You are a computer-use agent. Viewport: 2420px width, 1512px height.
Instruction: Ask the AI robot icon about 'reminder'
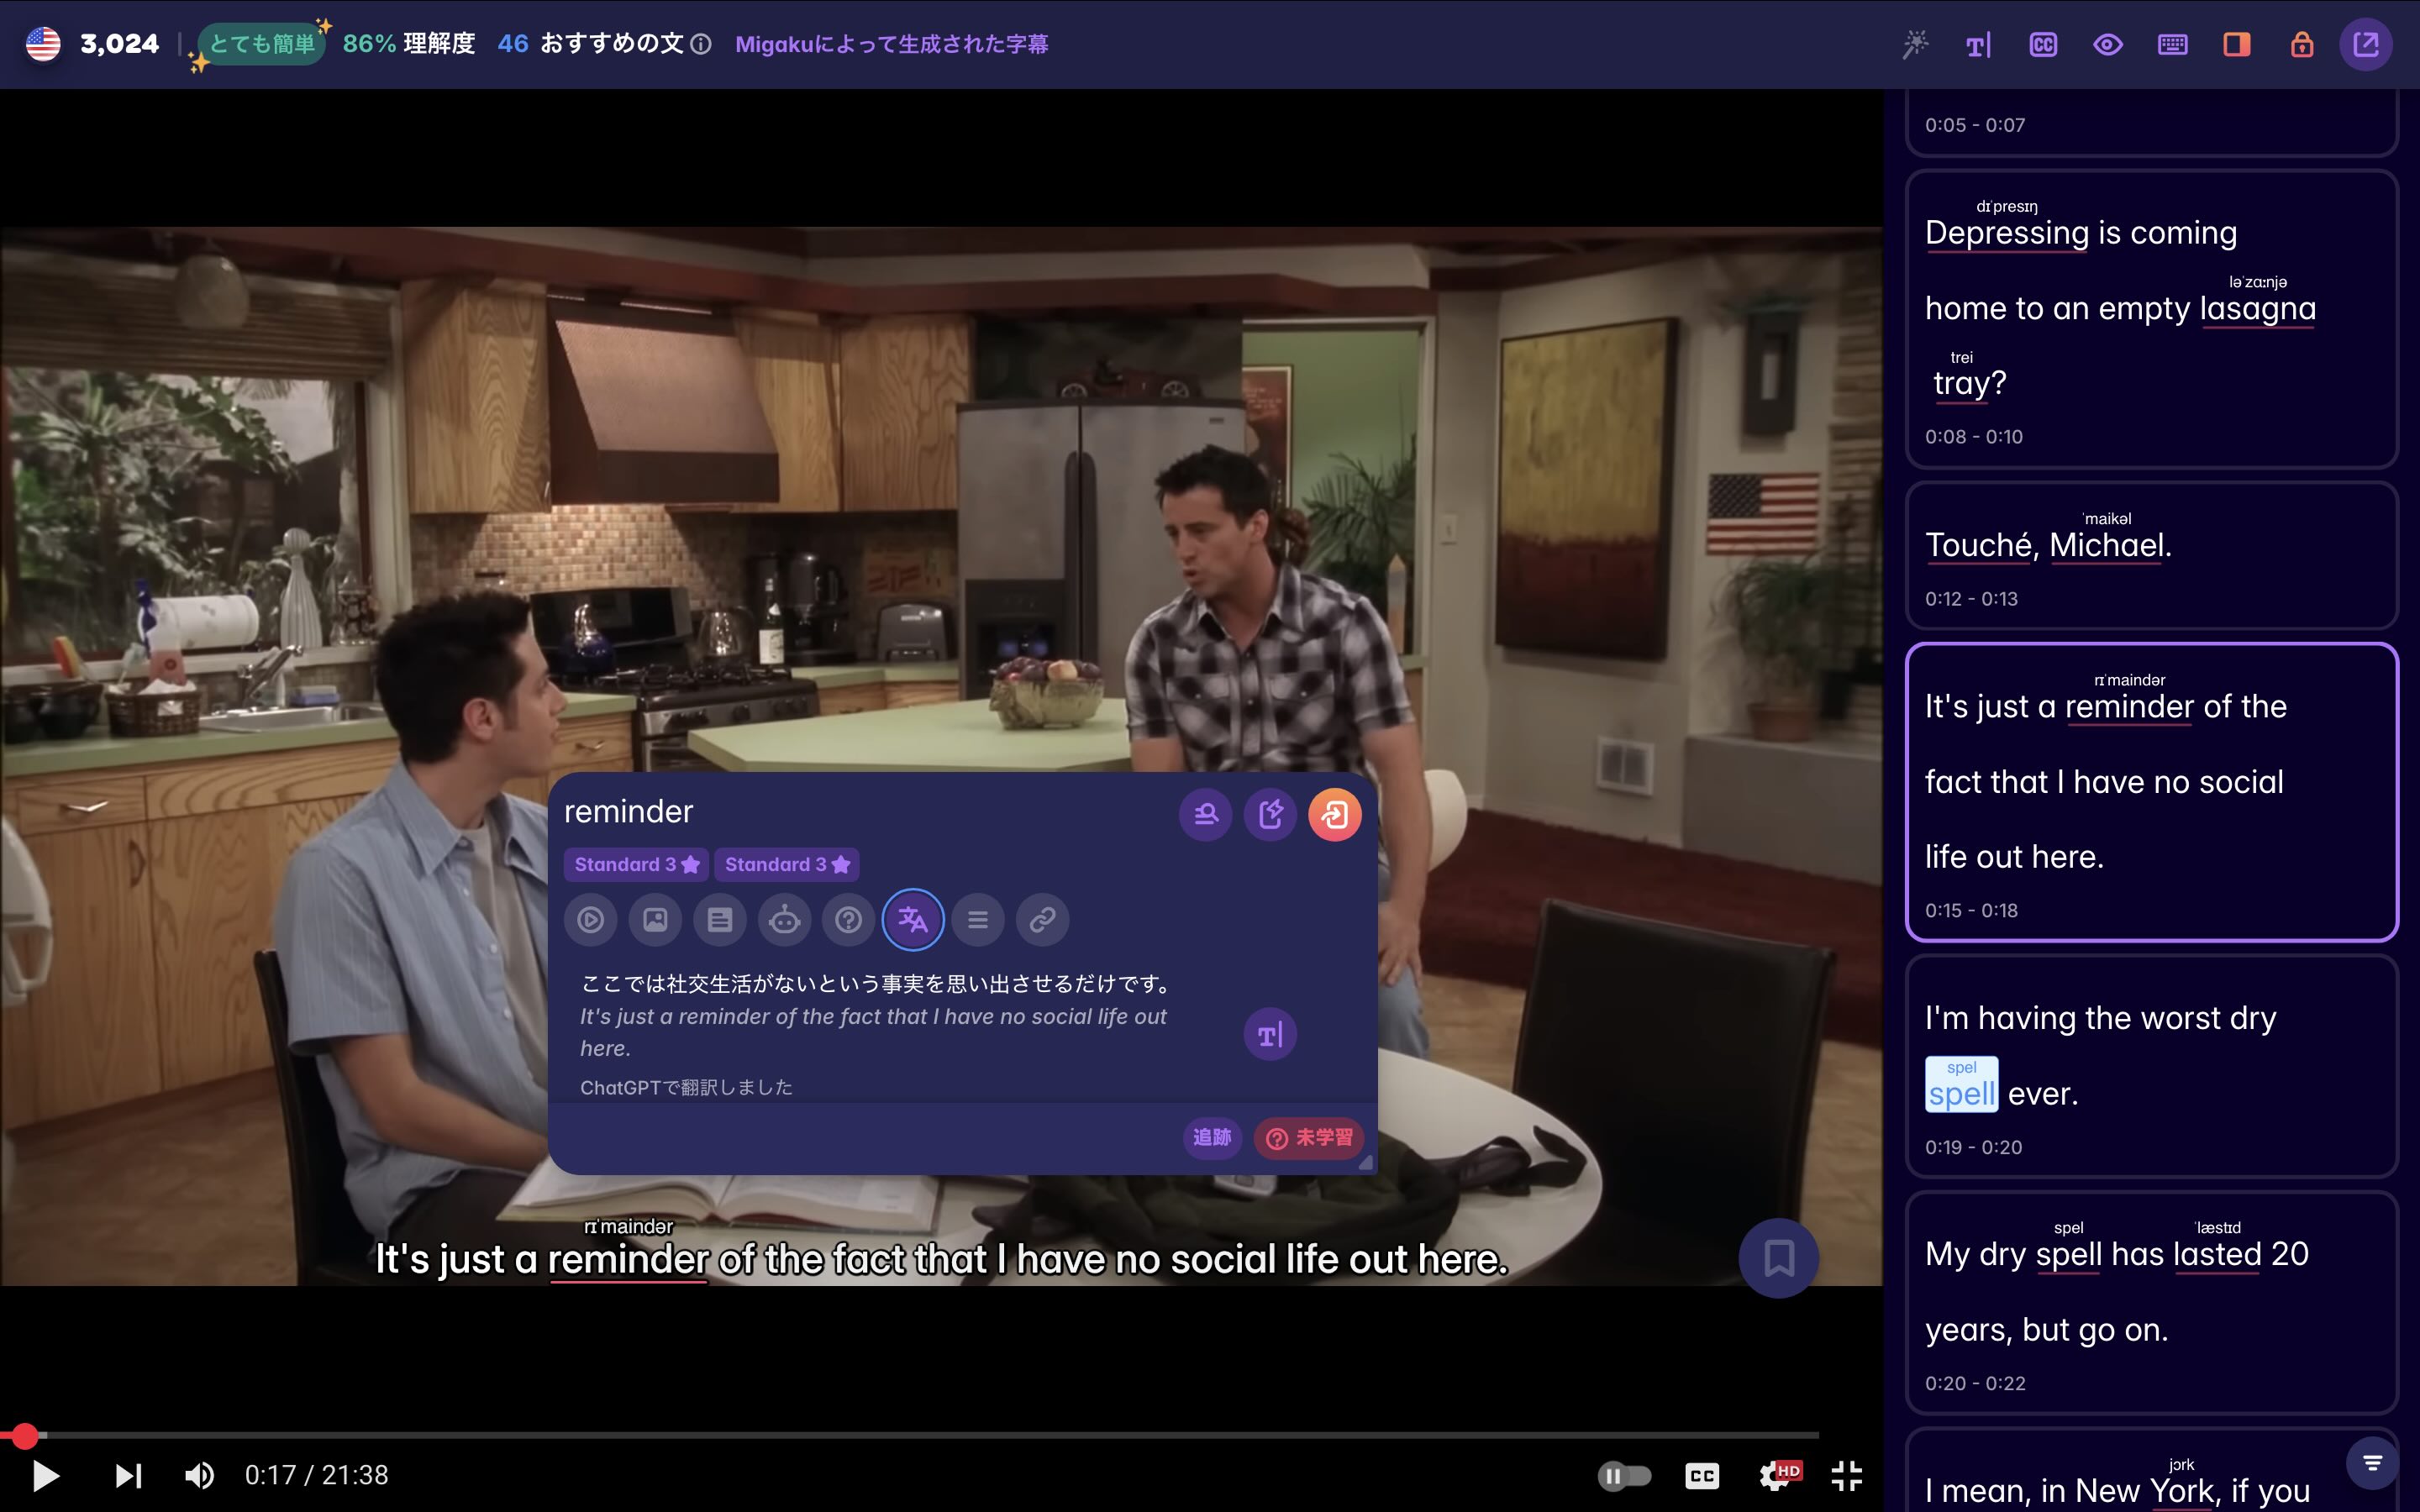pyautogui.click(x=785, y=919)
